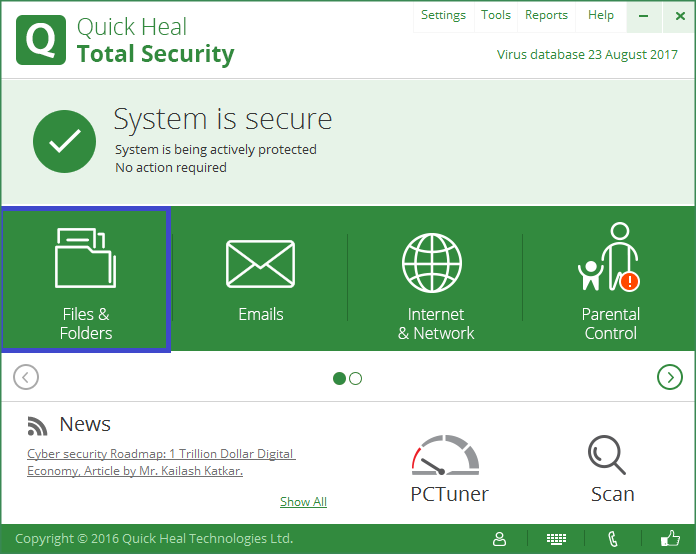Open the Help menu
This screenshot has height=554, width=696.
(x=601, y=16)
